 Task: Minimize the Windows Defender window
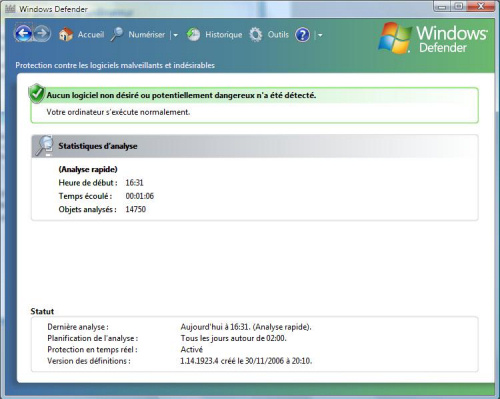pyautogui.click(x=442, y=6)
